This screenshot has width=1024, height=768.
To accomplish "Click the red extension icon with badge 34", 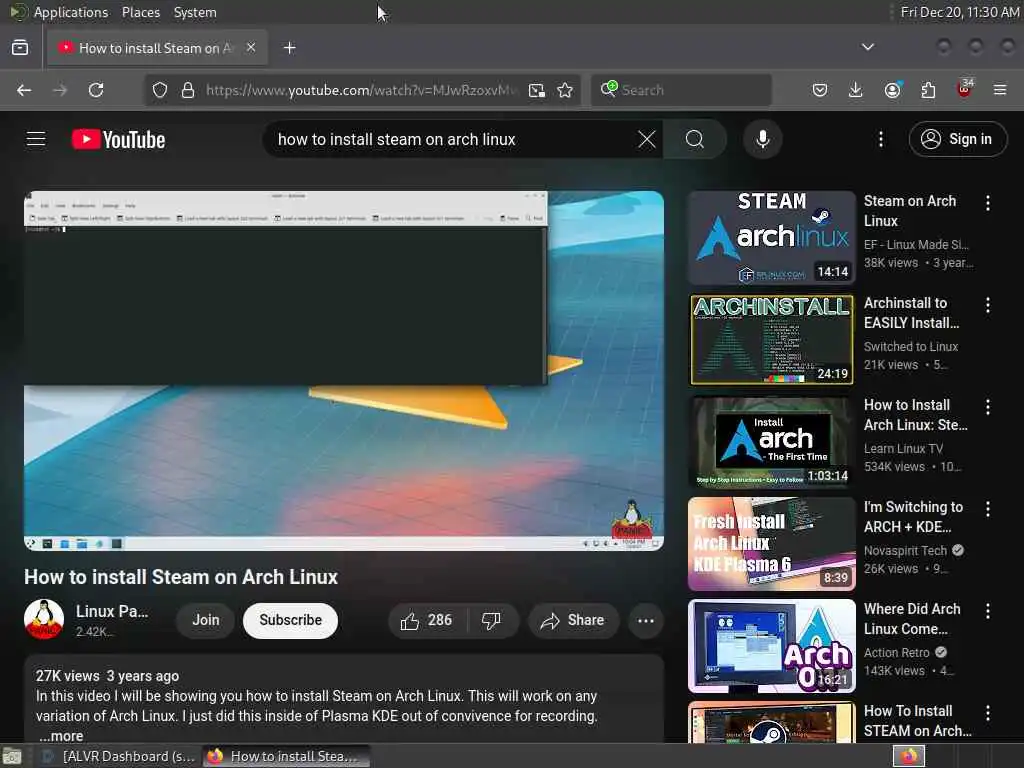I will coord(965,89).
